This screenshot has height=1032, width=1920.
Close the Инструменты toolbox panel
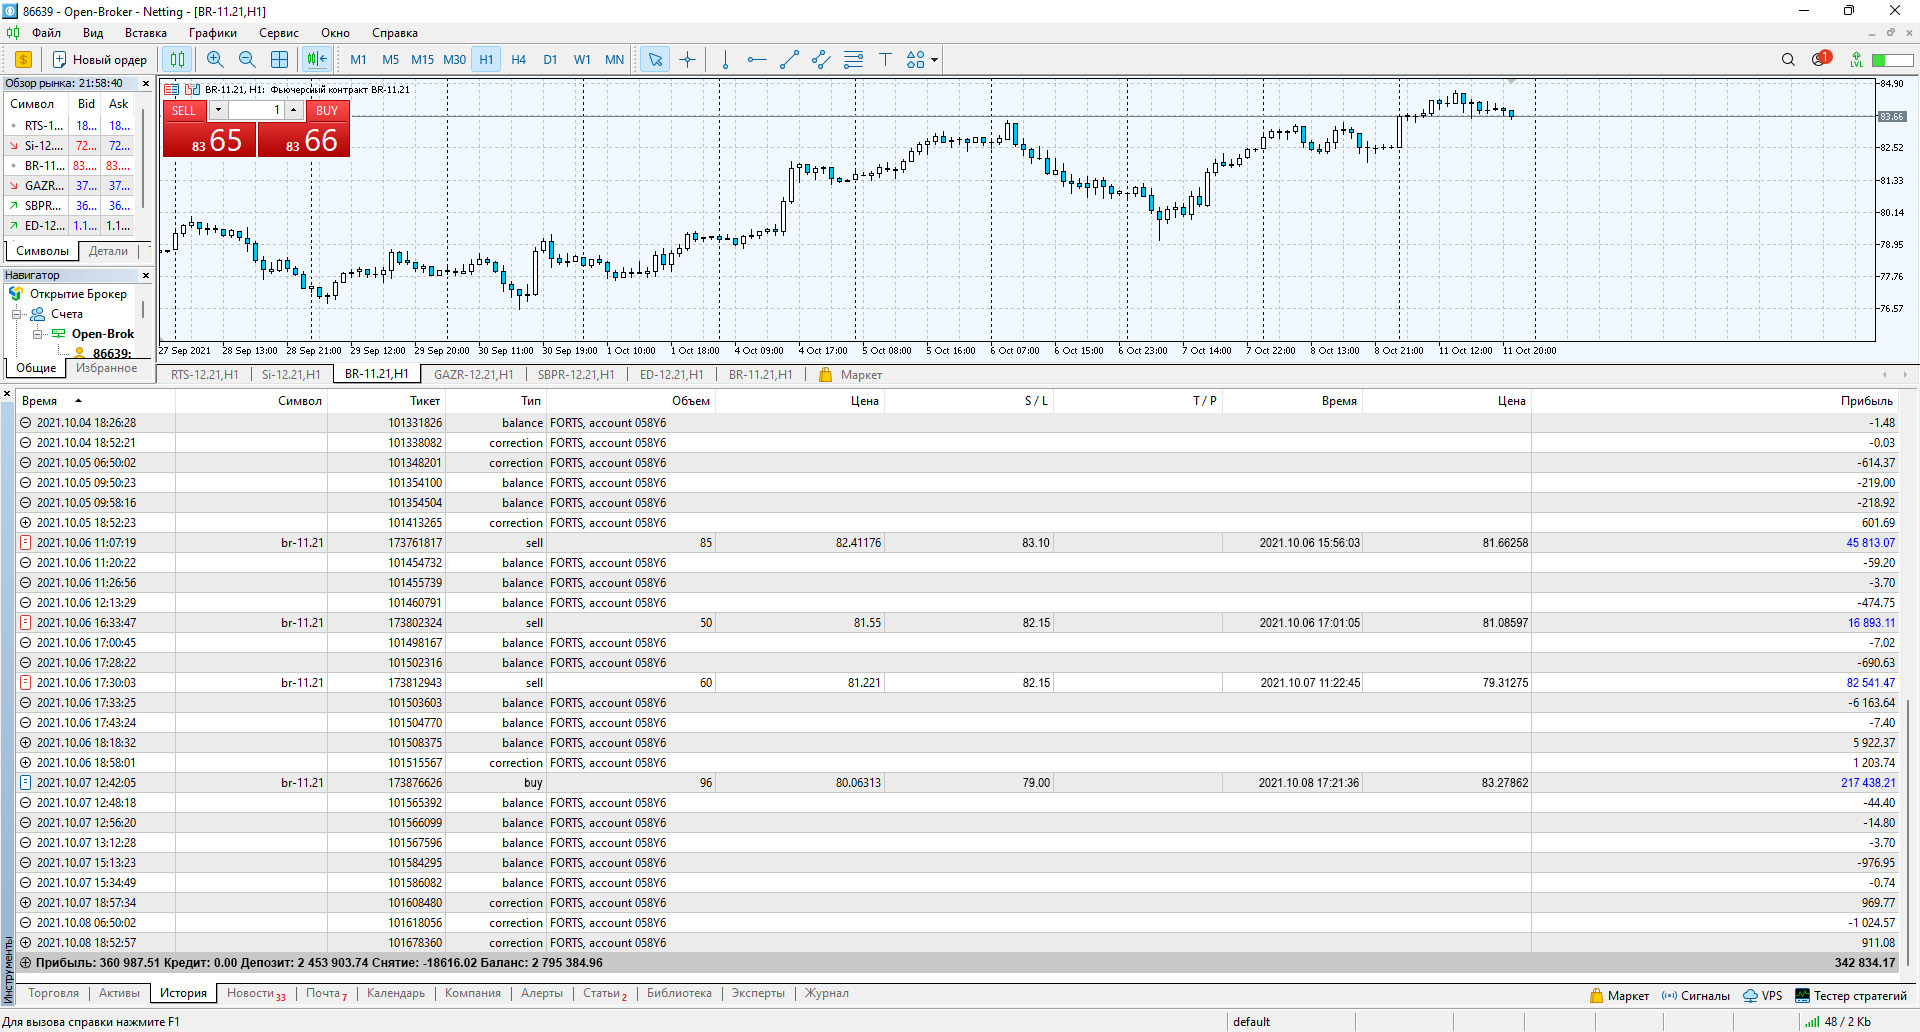click(x=7, y=394)
